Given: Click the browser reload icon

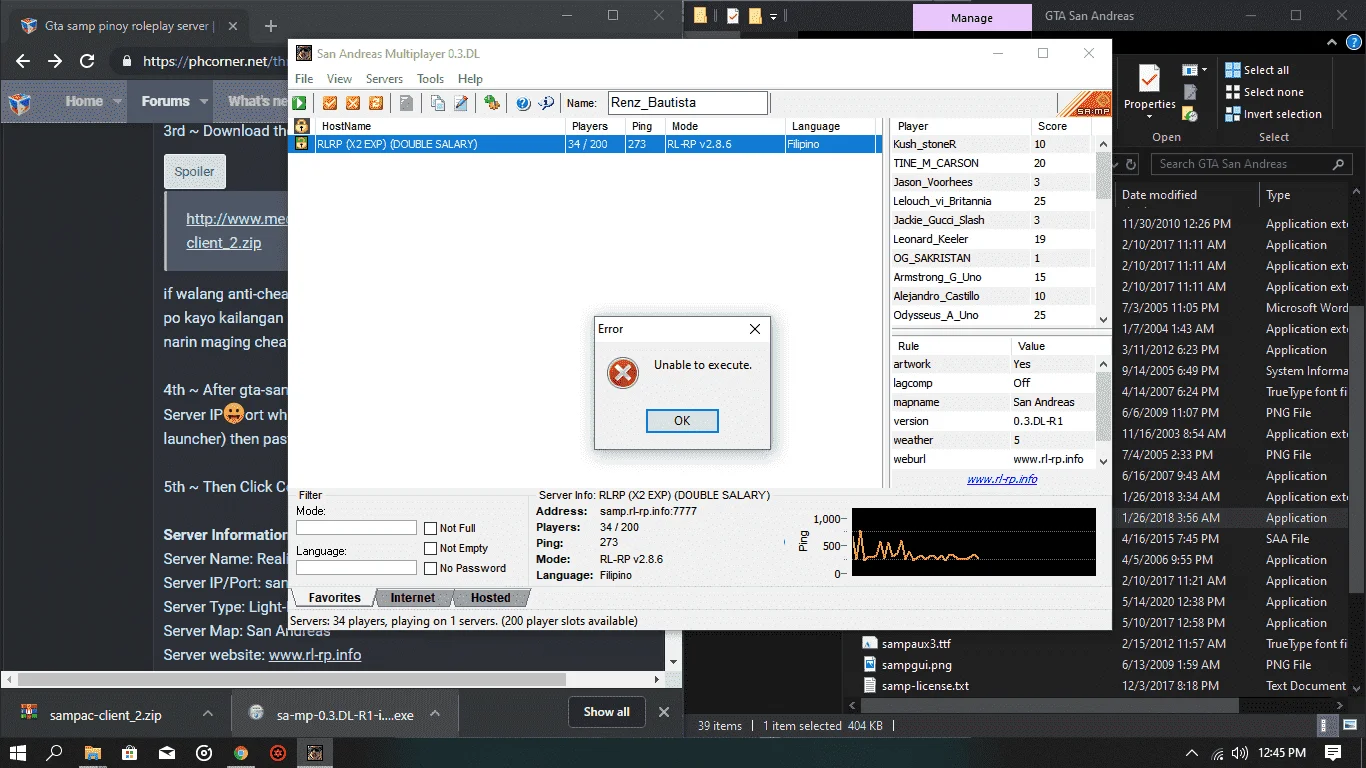Looking at the screenshot, I should click(87, 61).
